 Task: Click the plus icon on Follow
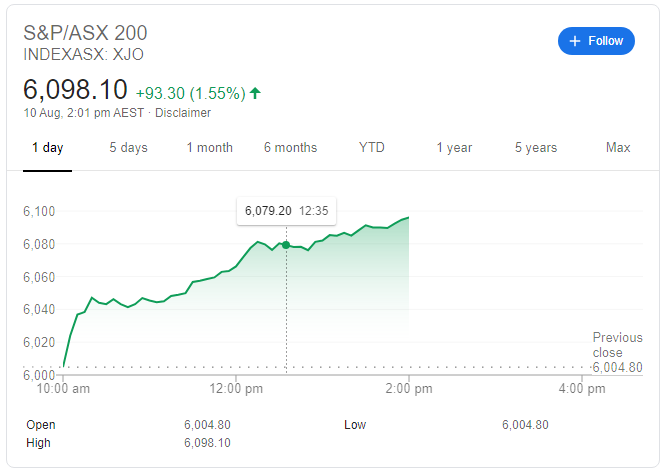[x=575, y=41]
